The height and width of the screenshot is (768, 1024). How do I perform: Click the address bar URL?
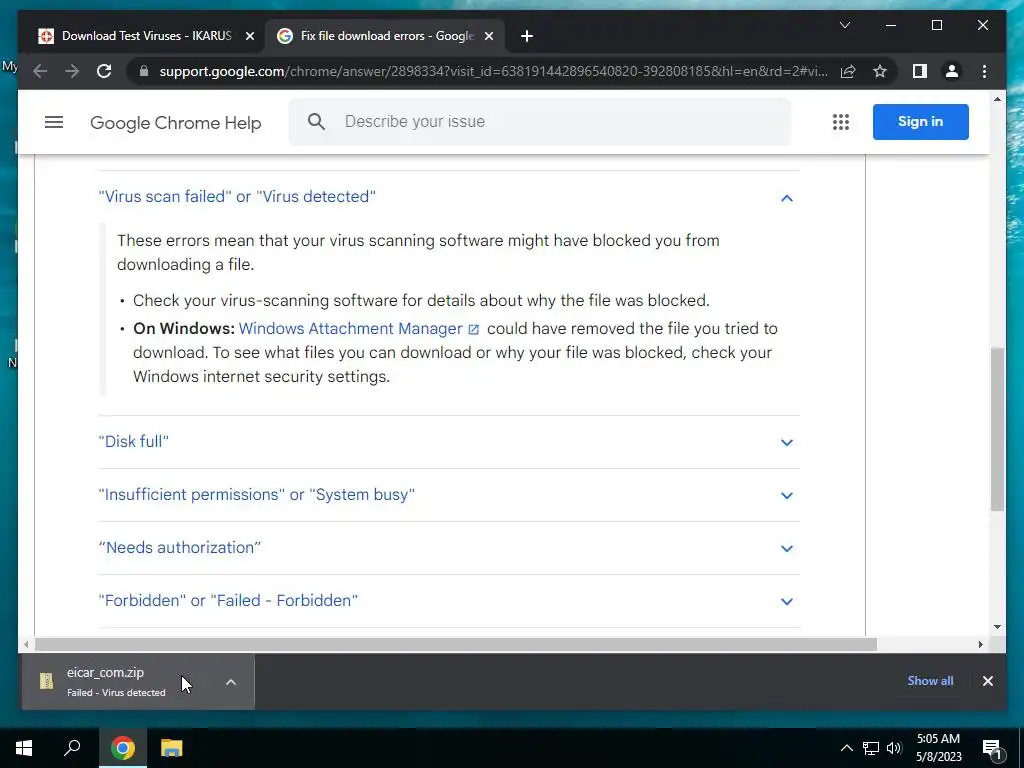coord(493,71)
